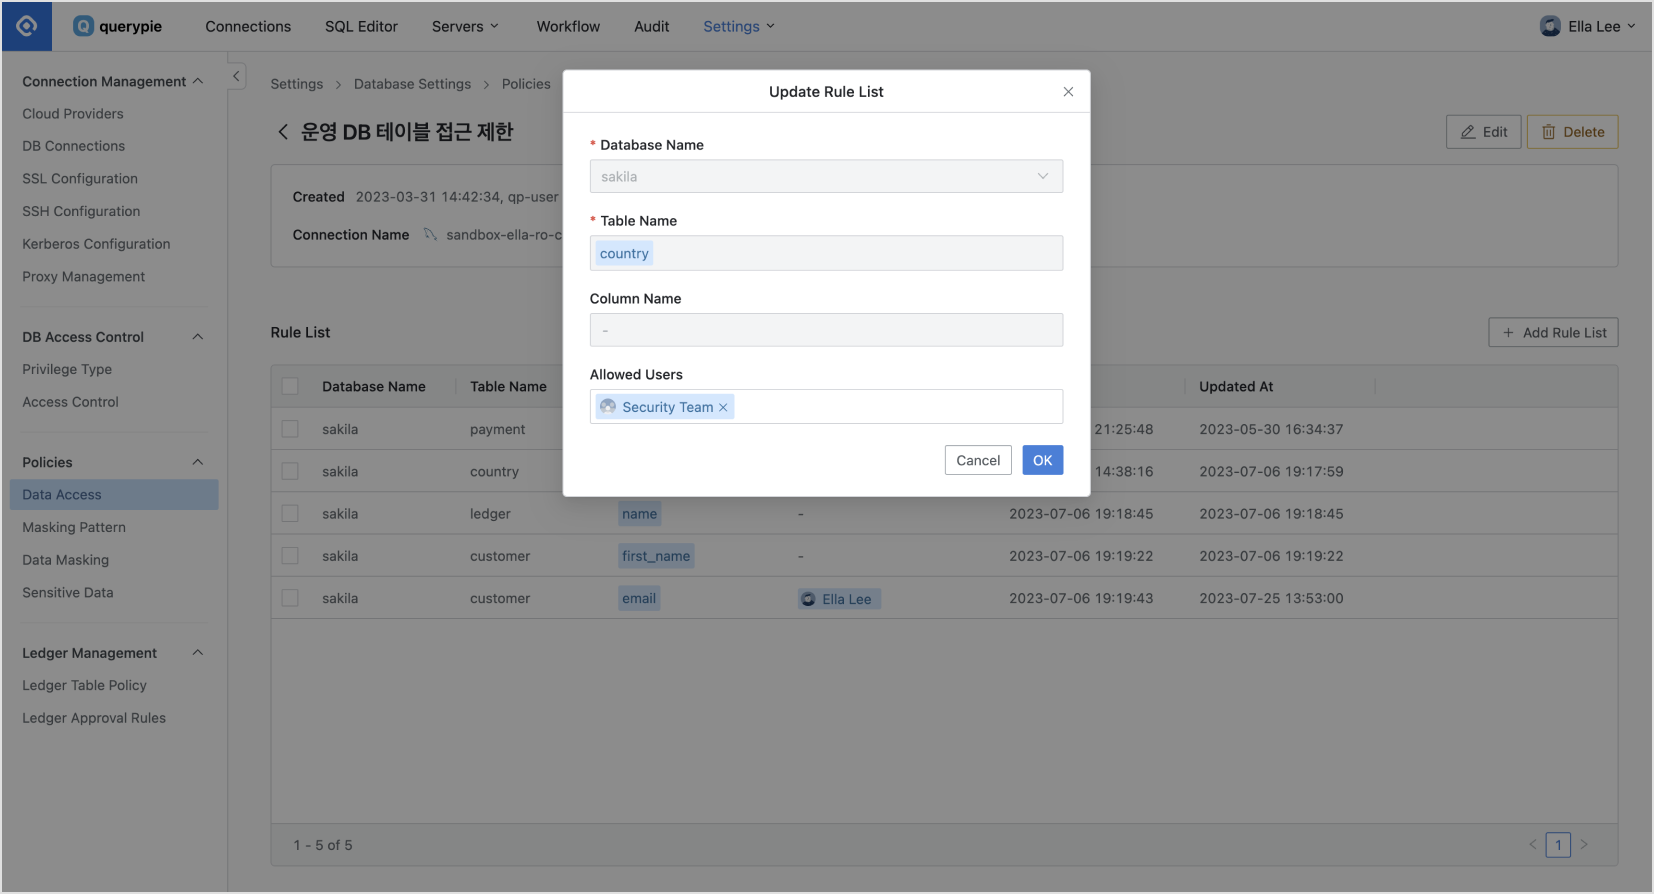The width and height of the screenshot is (1654, 894).
Task: Click the QueryPie logo icon at top left
Action: tap(27, 26)
